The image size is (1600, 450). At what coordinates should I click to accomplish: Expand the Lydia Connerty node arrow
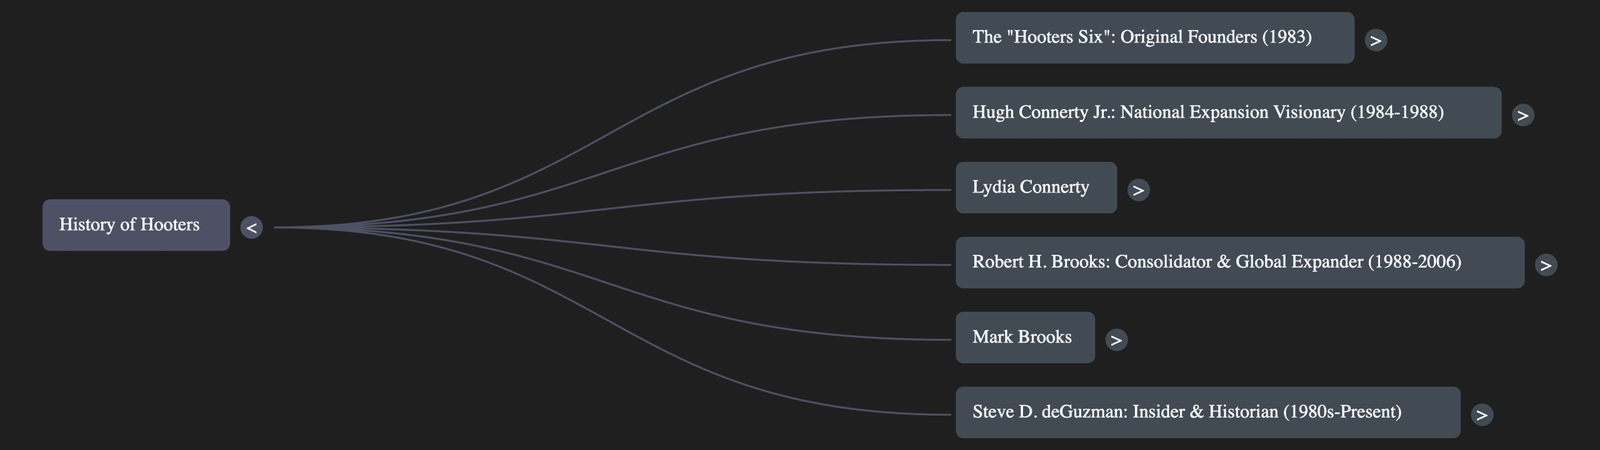1138,190
